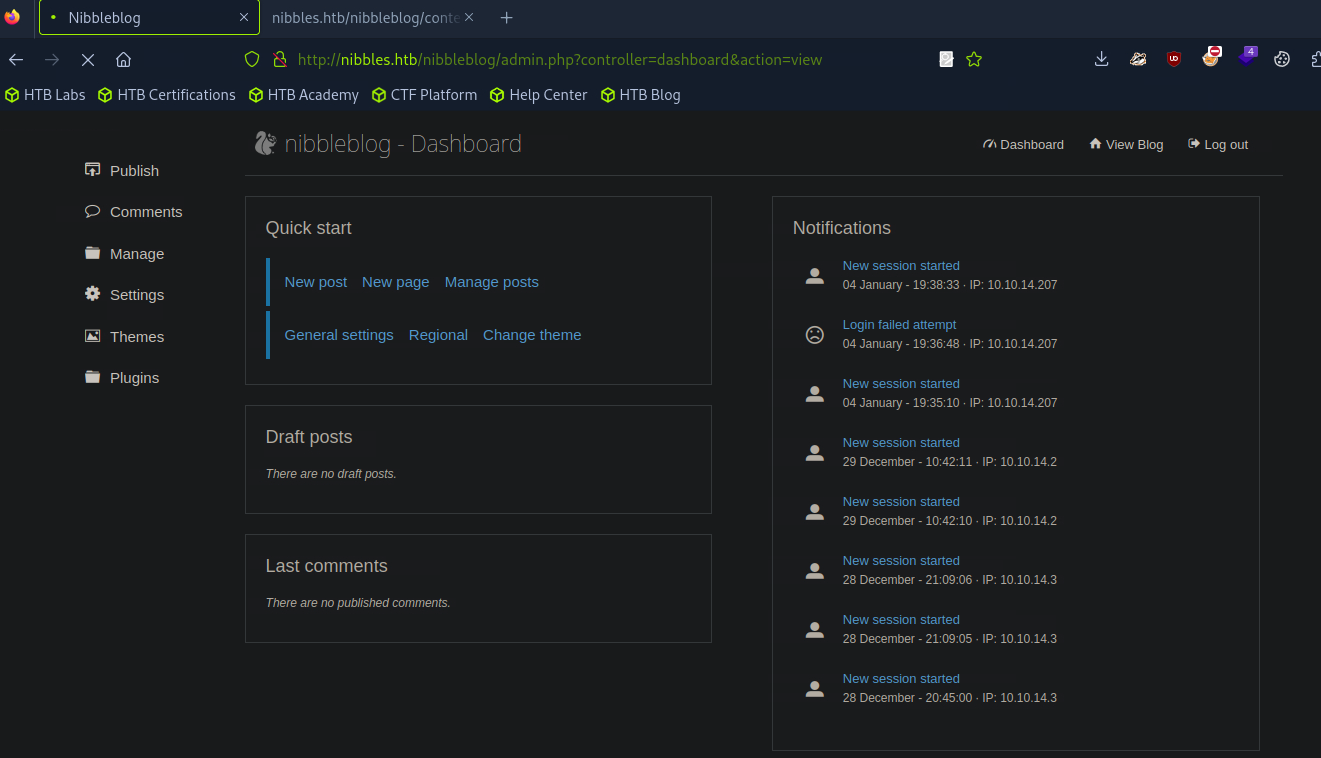Open Change theme quick start link
Viewport: 1321px width, 758px height.
(x=531, y=335)
